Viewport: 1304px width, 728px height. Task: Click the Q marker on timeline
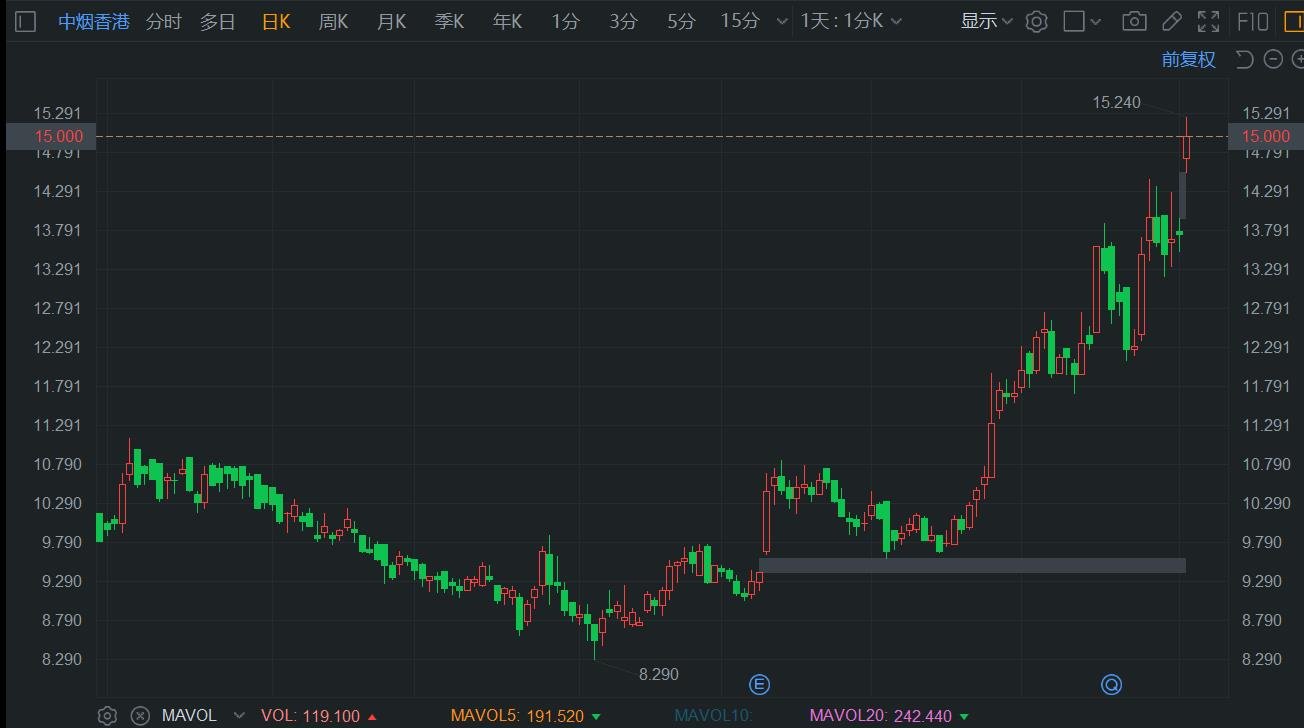1111,684
